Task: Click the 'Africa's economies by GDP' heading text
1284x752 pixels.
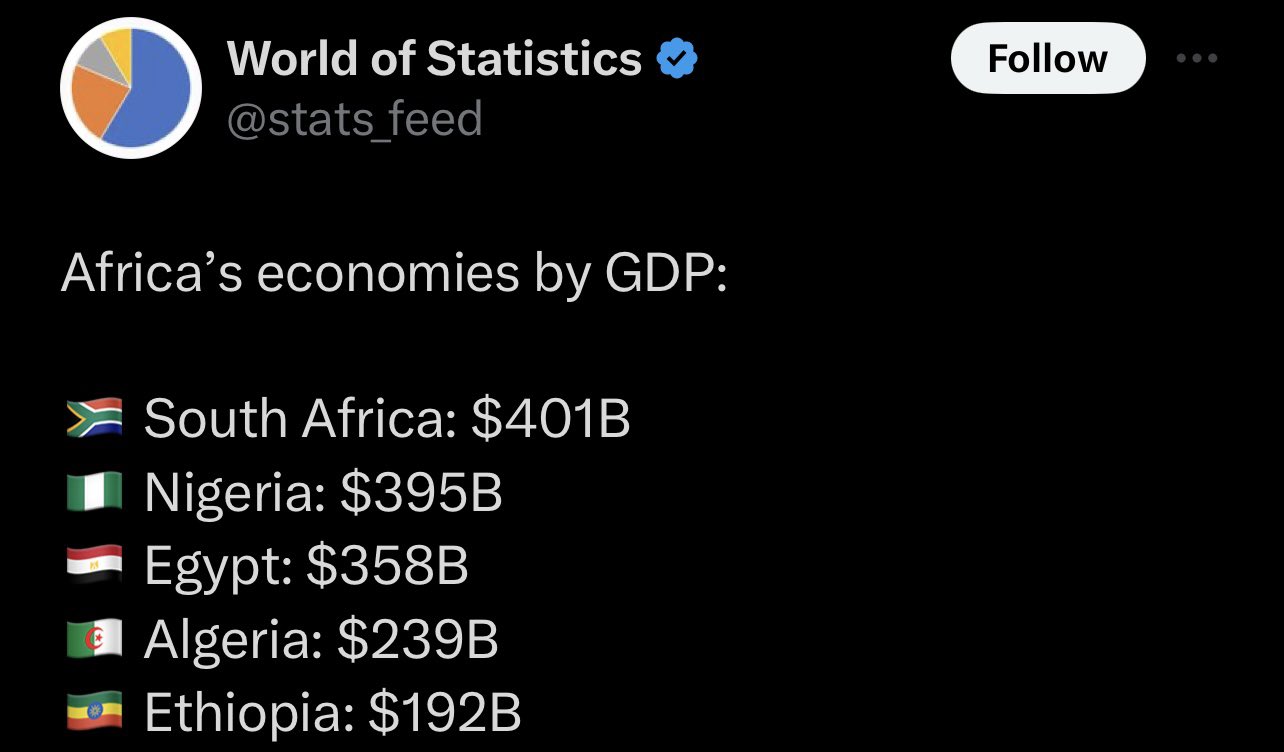Action: click(x=394, y=273)
